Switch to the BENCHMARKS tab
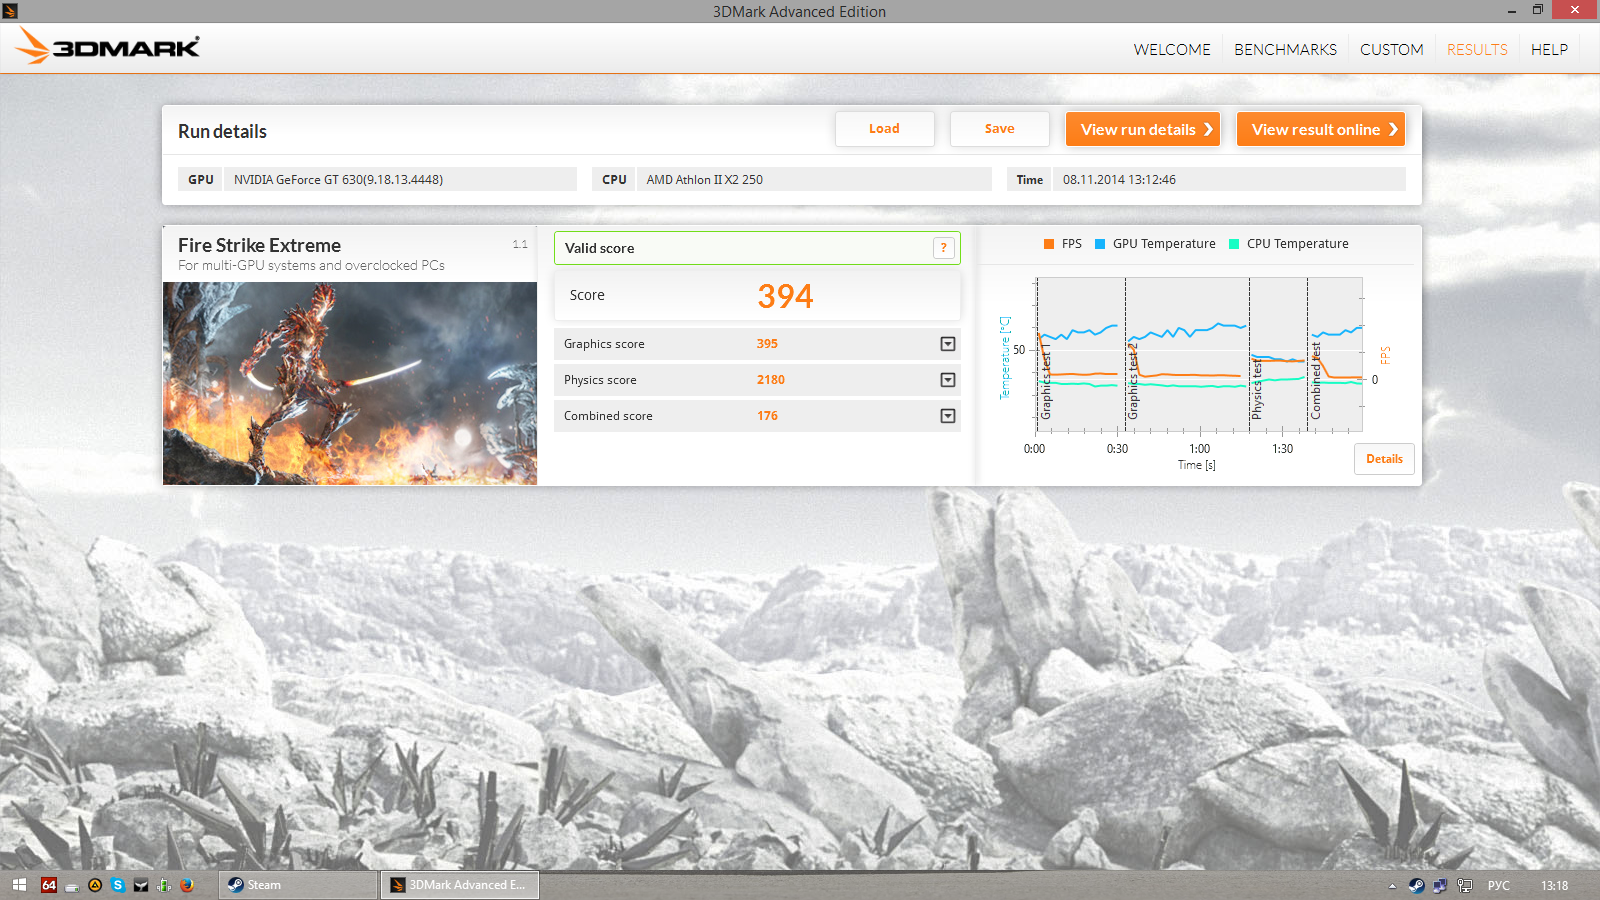Viewport: 1600px width, 900px height. click(1285, 49)
